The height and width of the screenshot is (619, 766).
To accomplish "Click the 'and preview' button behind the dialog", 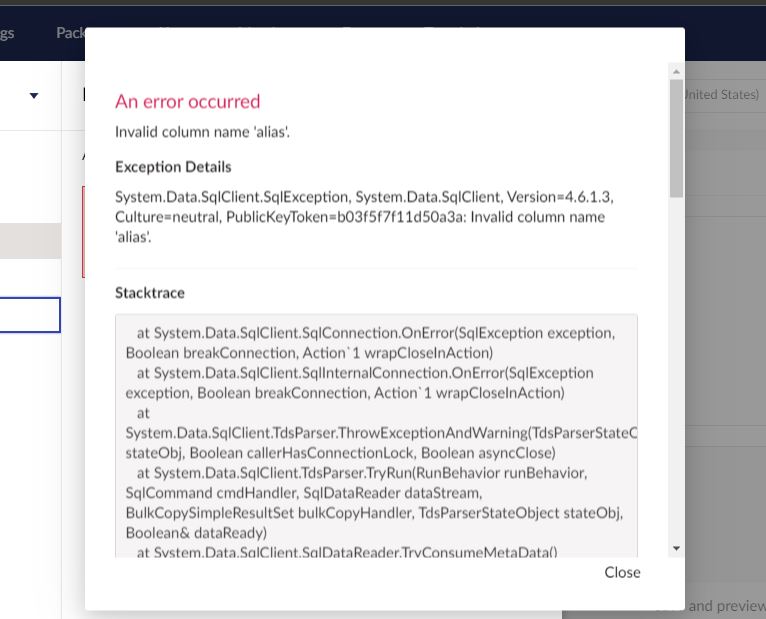I will click(726, 605).
